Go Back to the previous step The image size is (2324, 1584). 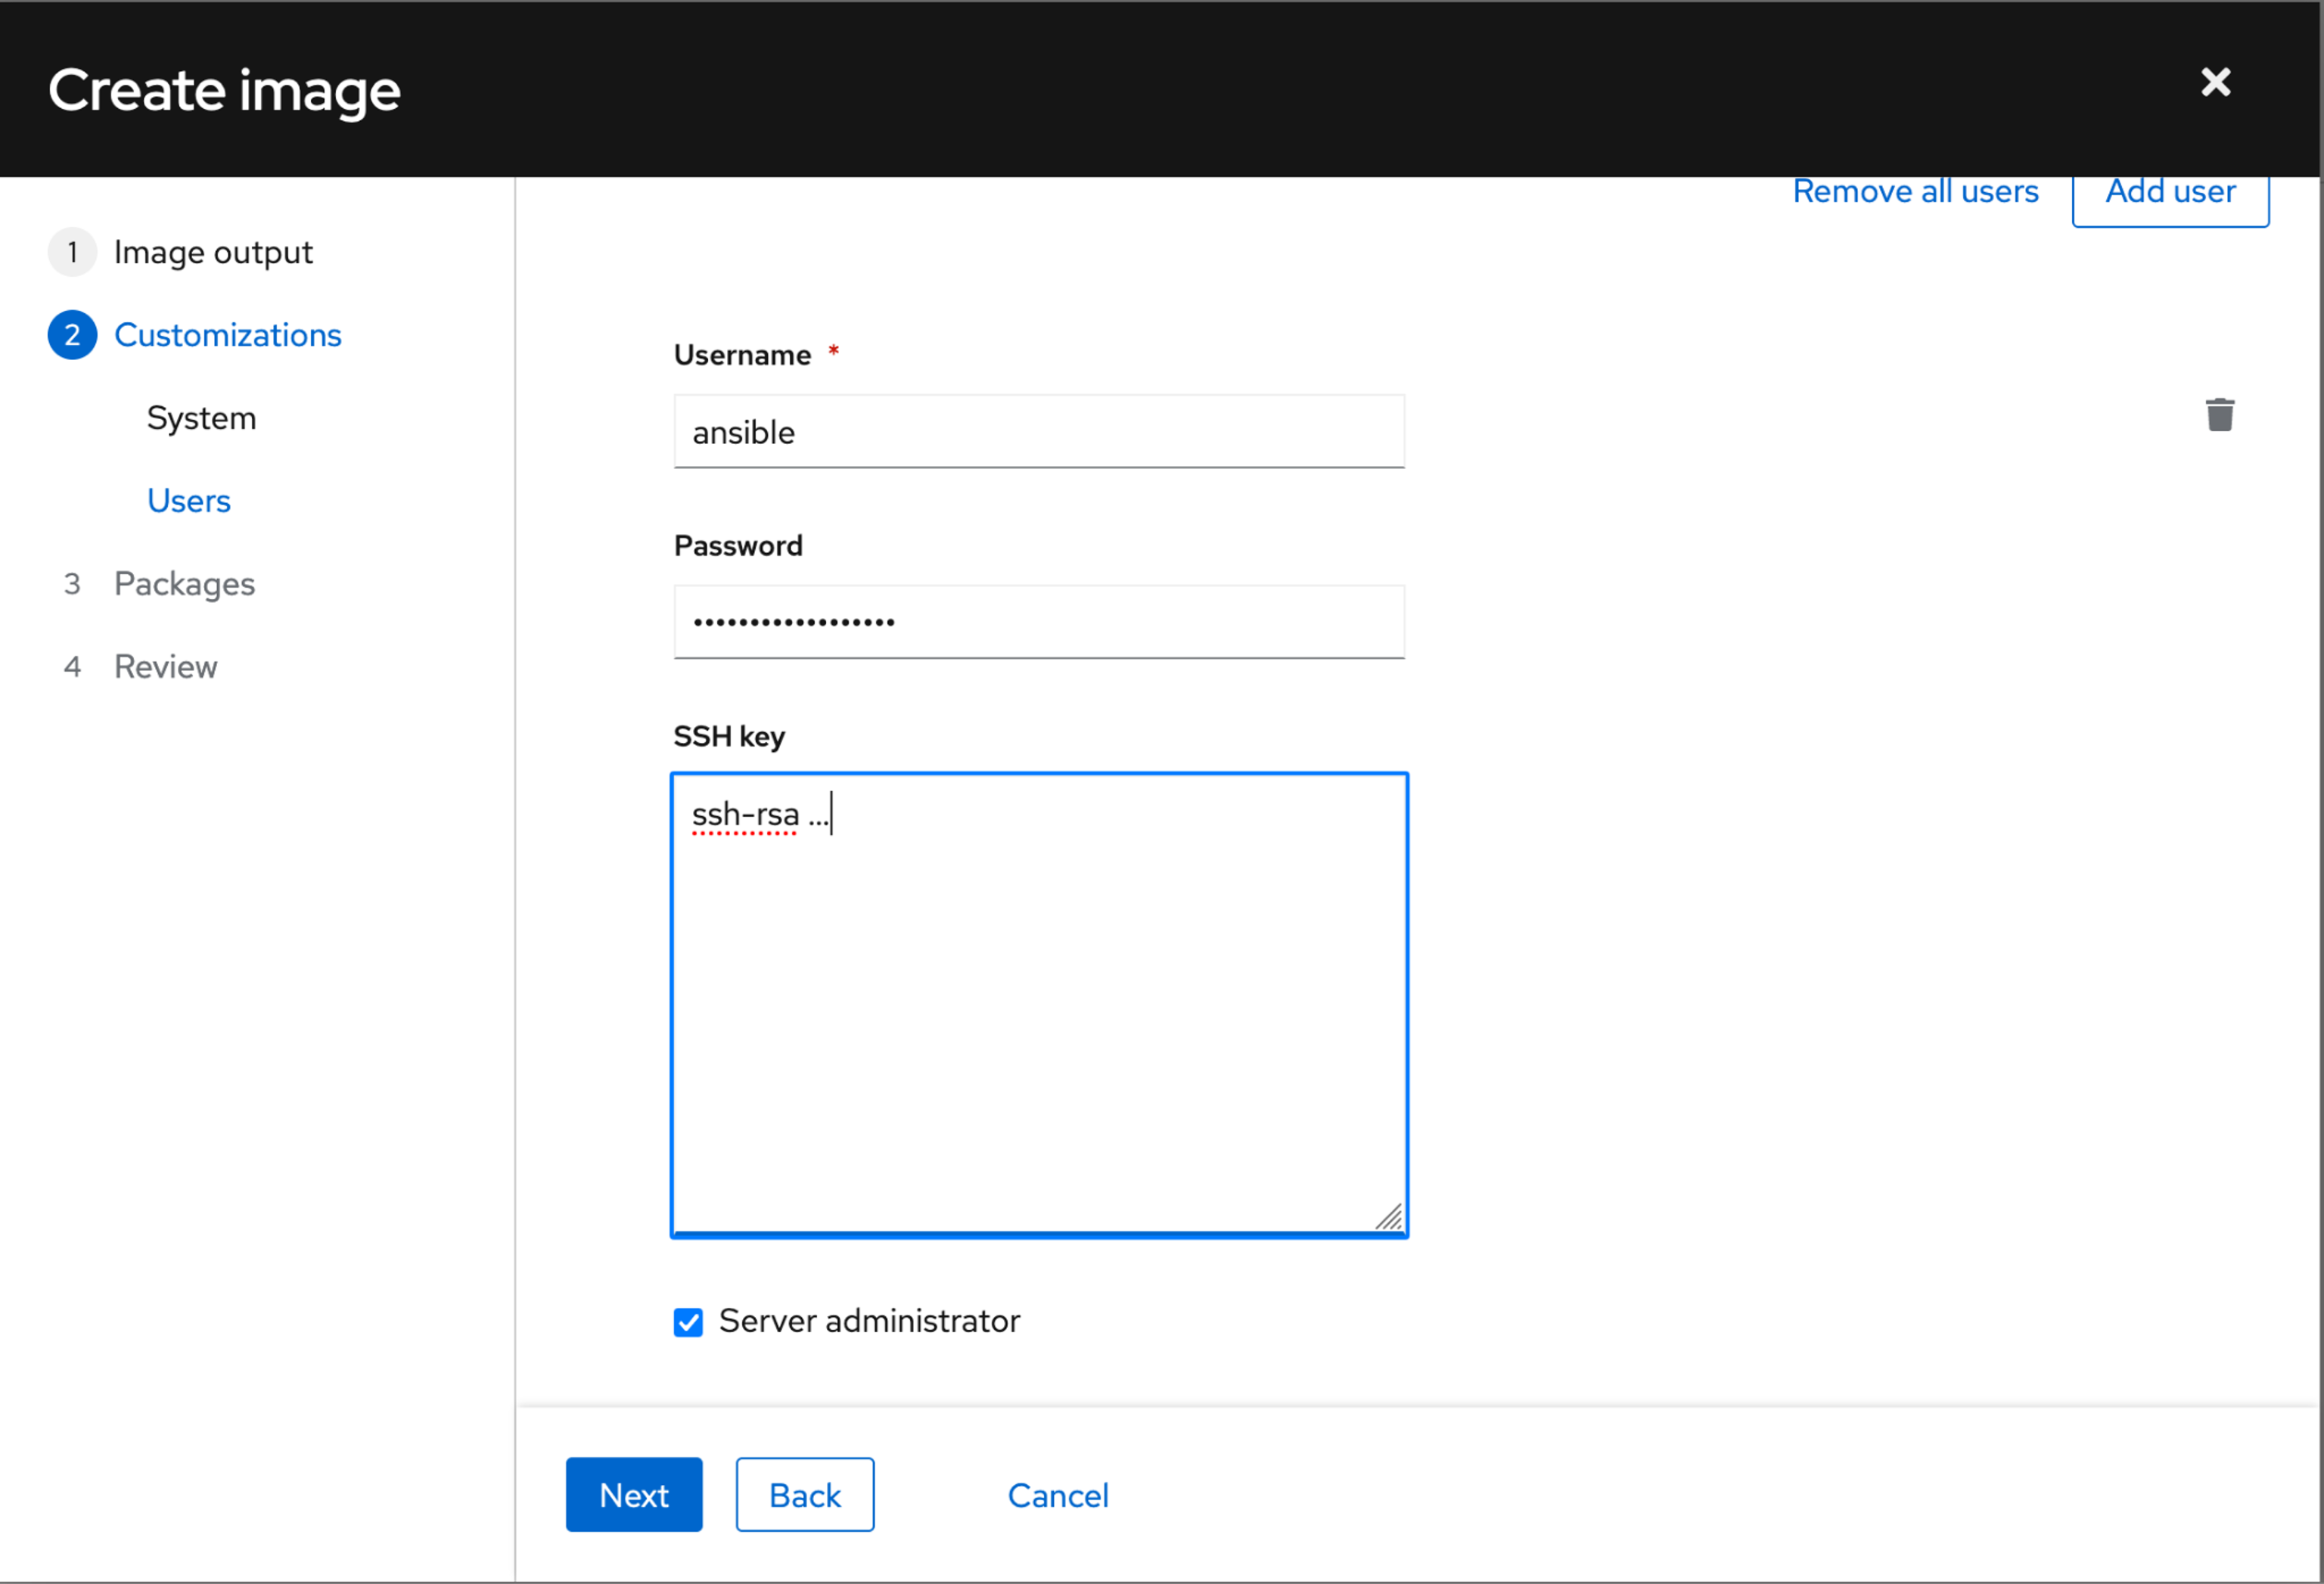[804, 1495]
